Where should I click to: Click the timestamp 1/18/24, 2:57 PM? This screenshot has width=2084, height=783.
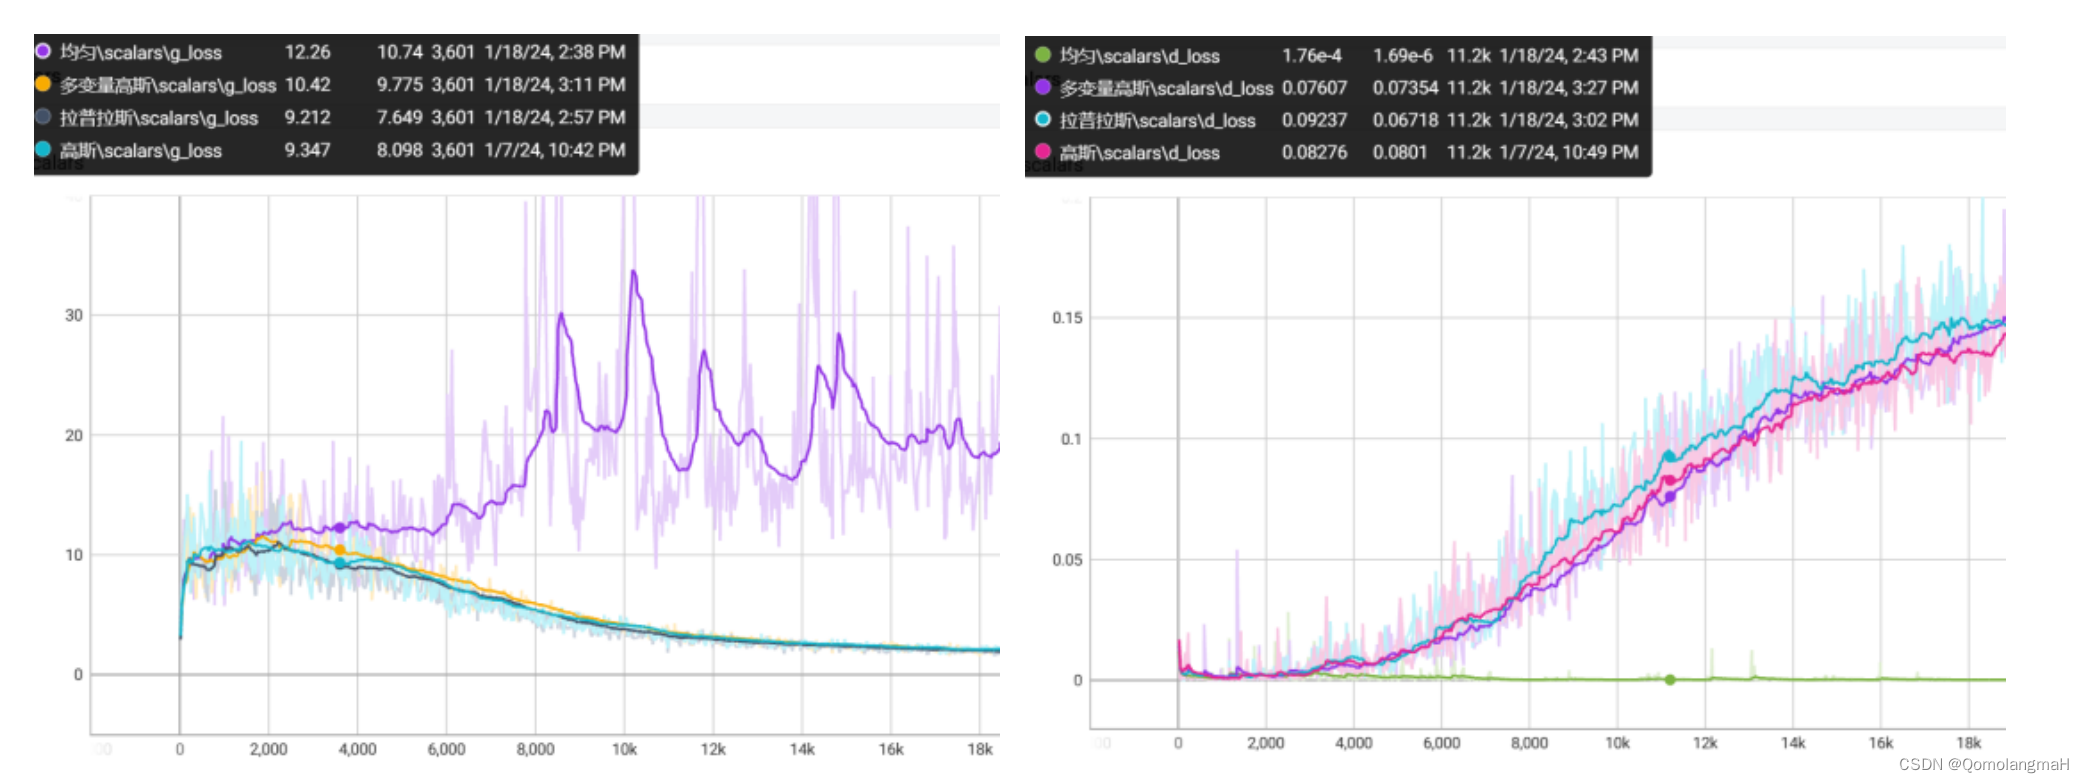[x=555, y=117]
